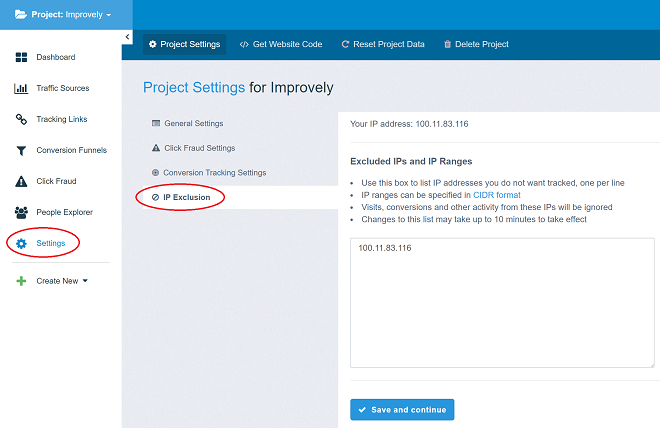The image size is (660, 428).
Task: Click the Settings gear icon in sidebar
Action: click(x=21, y=243)
